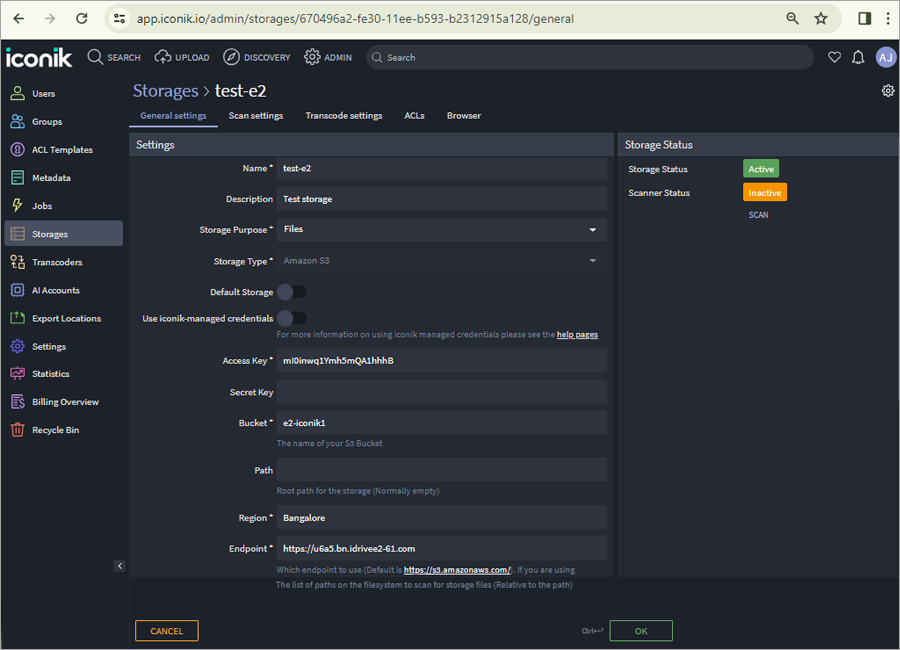Viewport: 900px width, 650px height.
Task: Open the Upload cloud icon
Action: click(163, 57)
